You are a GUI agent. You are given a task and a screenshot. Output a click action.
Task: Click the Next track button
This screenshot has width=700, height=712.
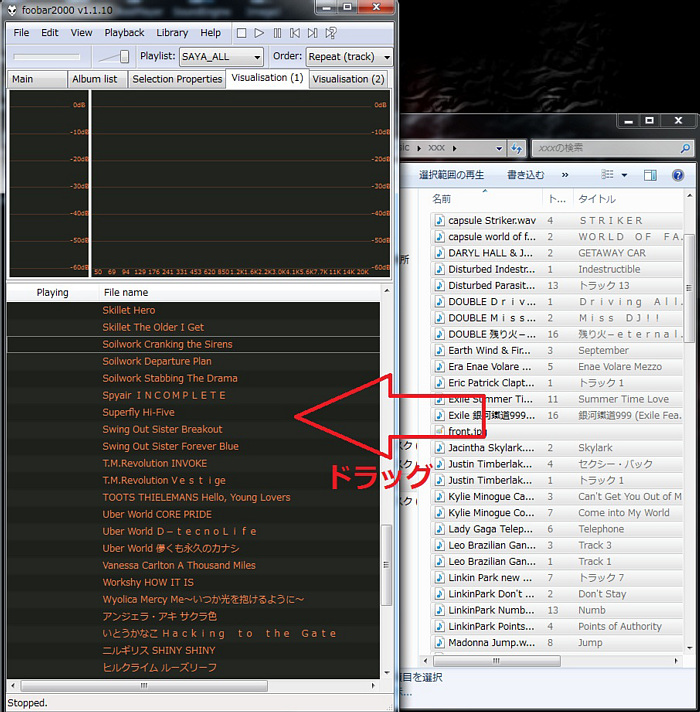pos(312,33)
